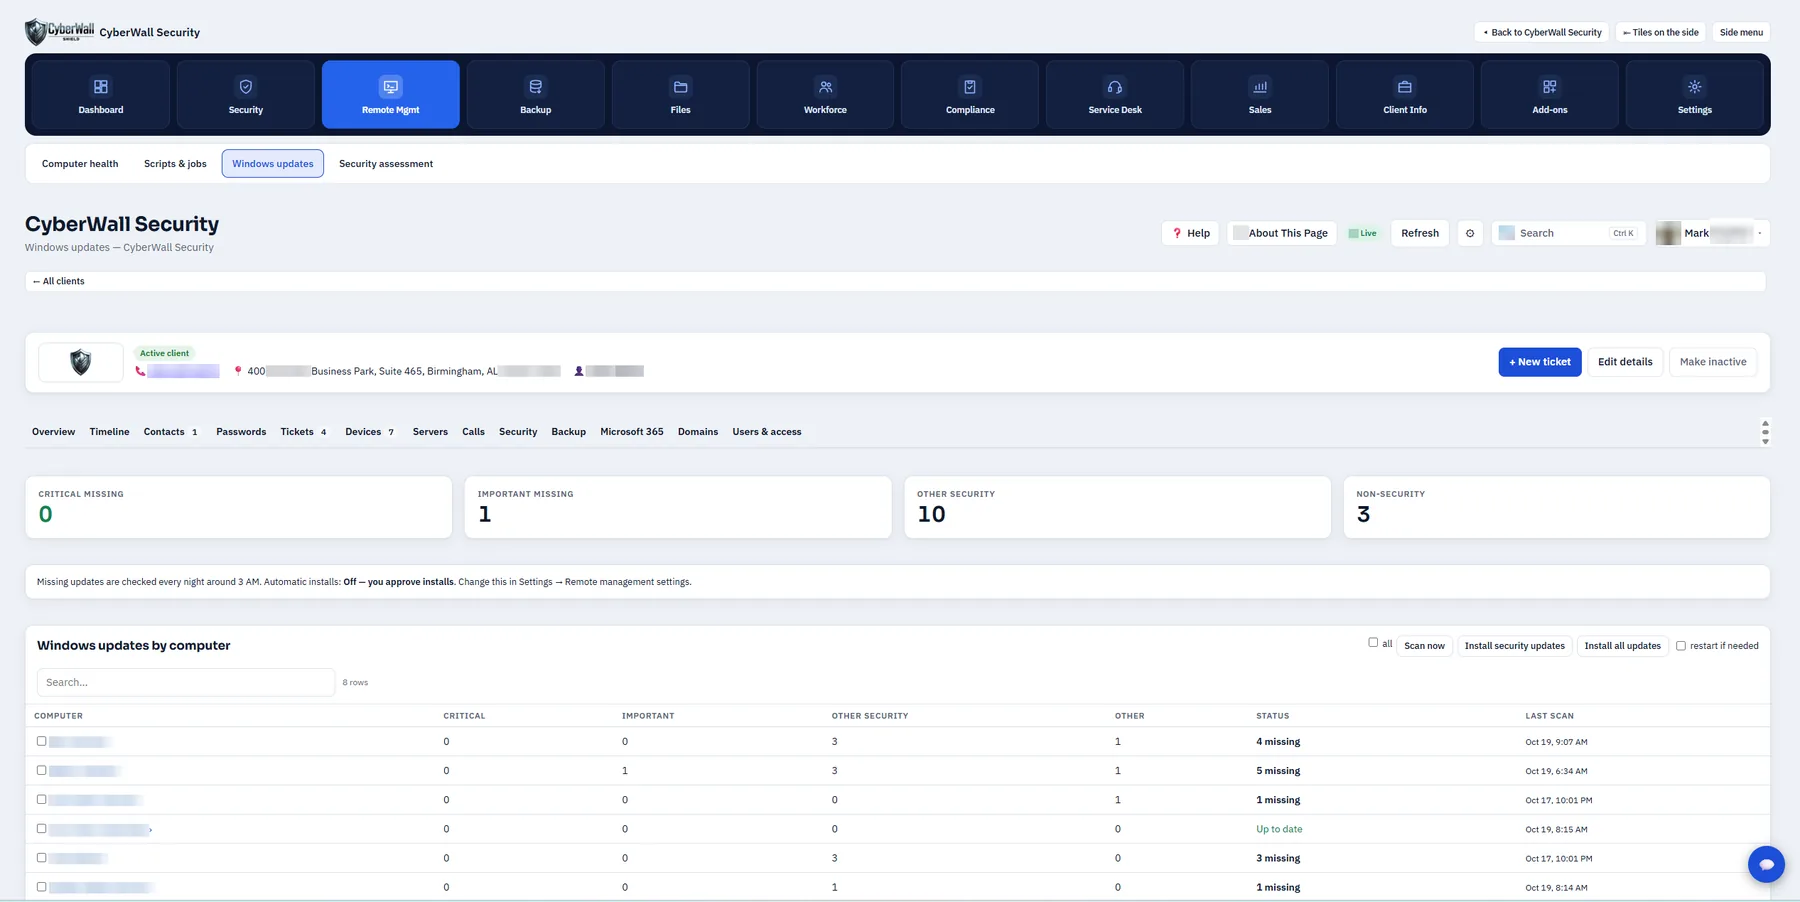1800x902 pixels.
Task: Click the client shield logo thumbnail
Action: (81, 362)
